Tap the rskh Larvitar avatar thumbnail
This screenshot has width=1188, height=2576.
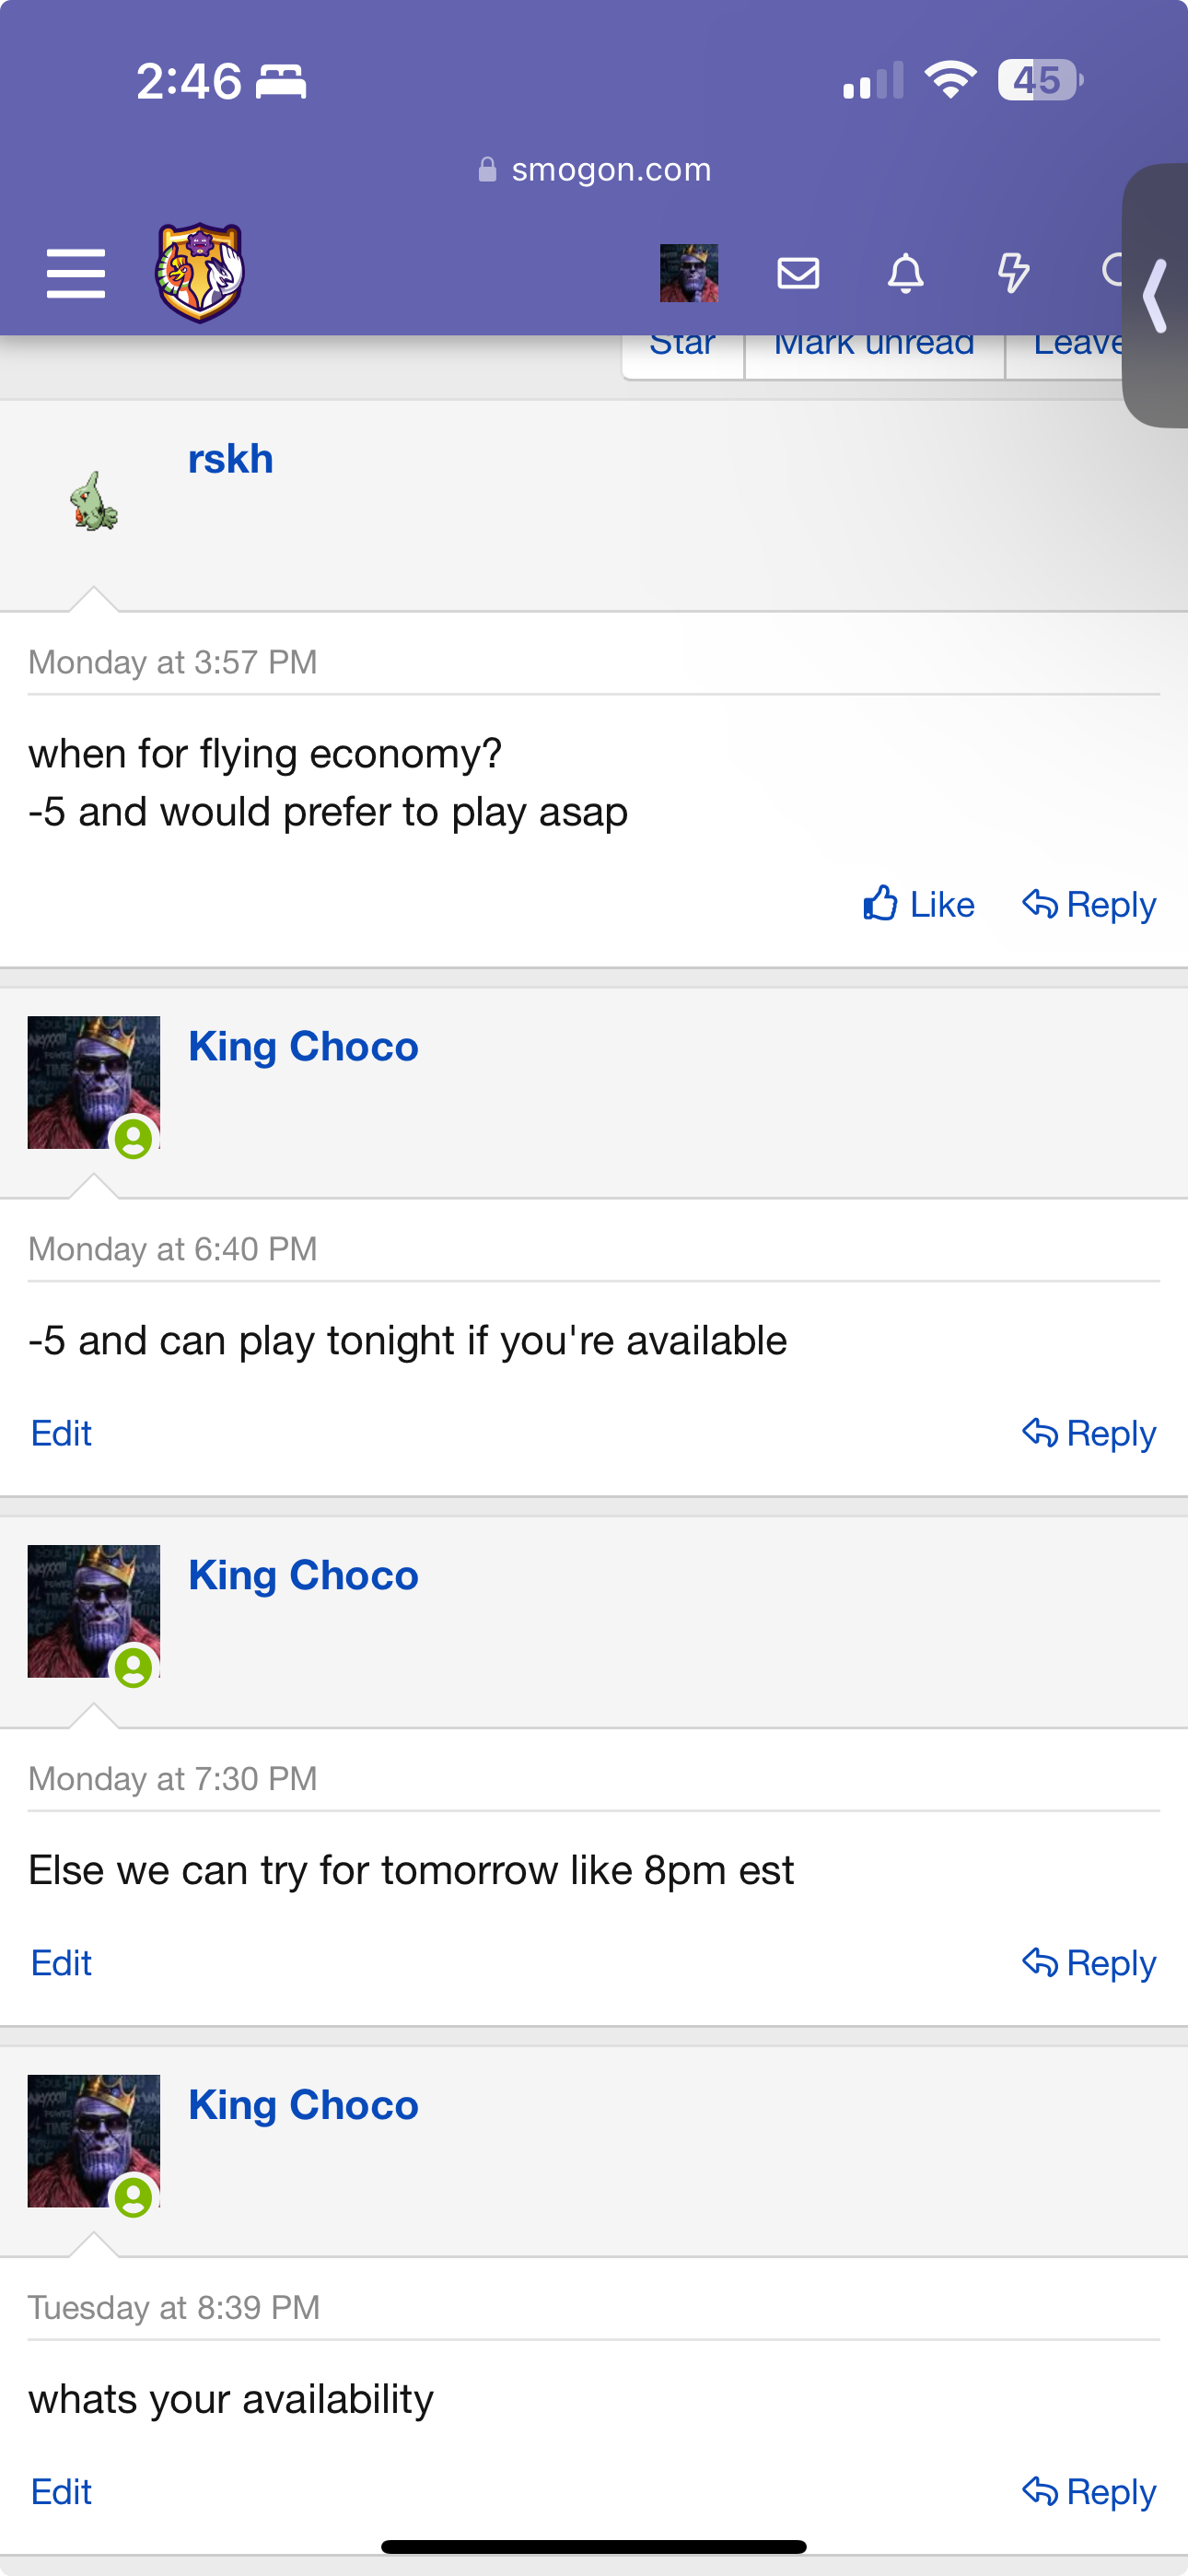tap(94, 500)
